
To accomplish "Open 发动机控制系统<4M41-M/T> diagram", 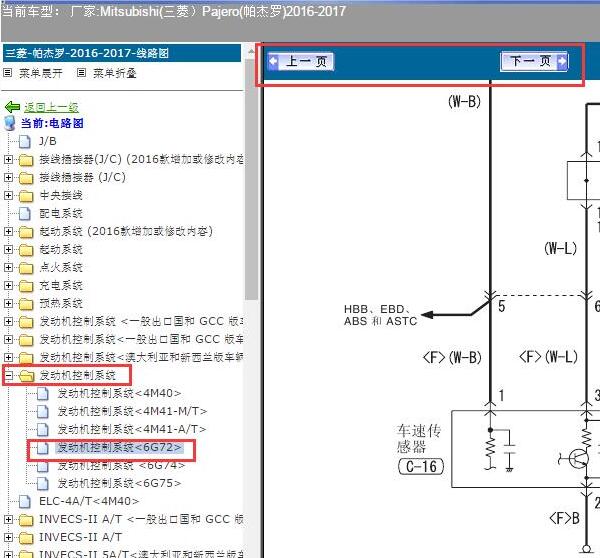I will (x=132, y=411).
